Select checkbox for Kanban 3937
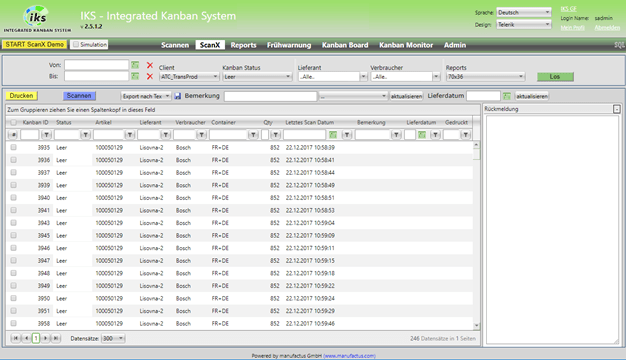 14,172
